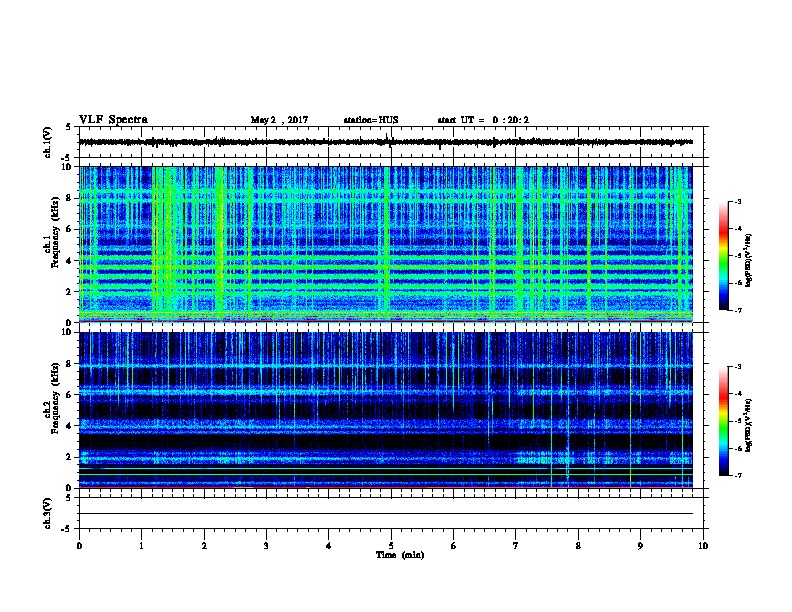
Task: Click the "10" tick on ch.2 frequency axis
Action: [x=67, y=332]
